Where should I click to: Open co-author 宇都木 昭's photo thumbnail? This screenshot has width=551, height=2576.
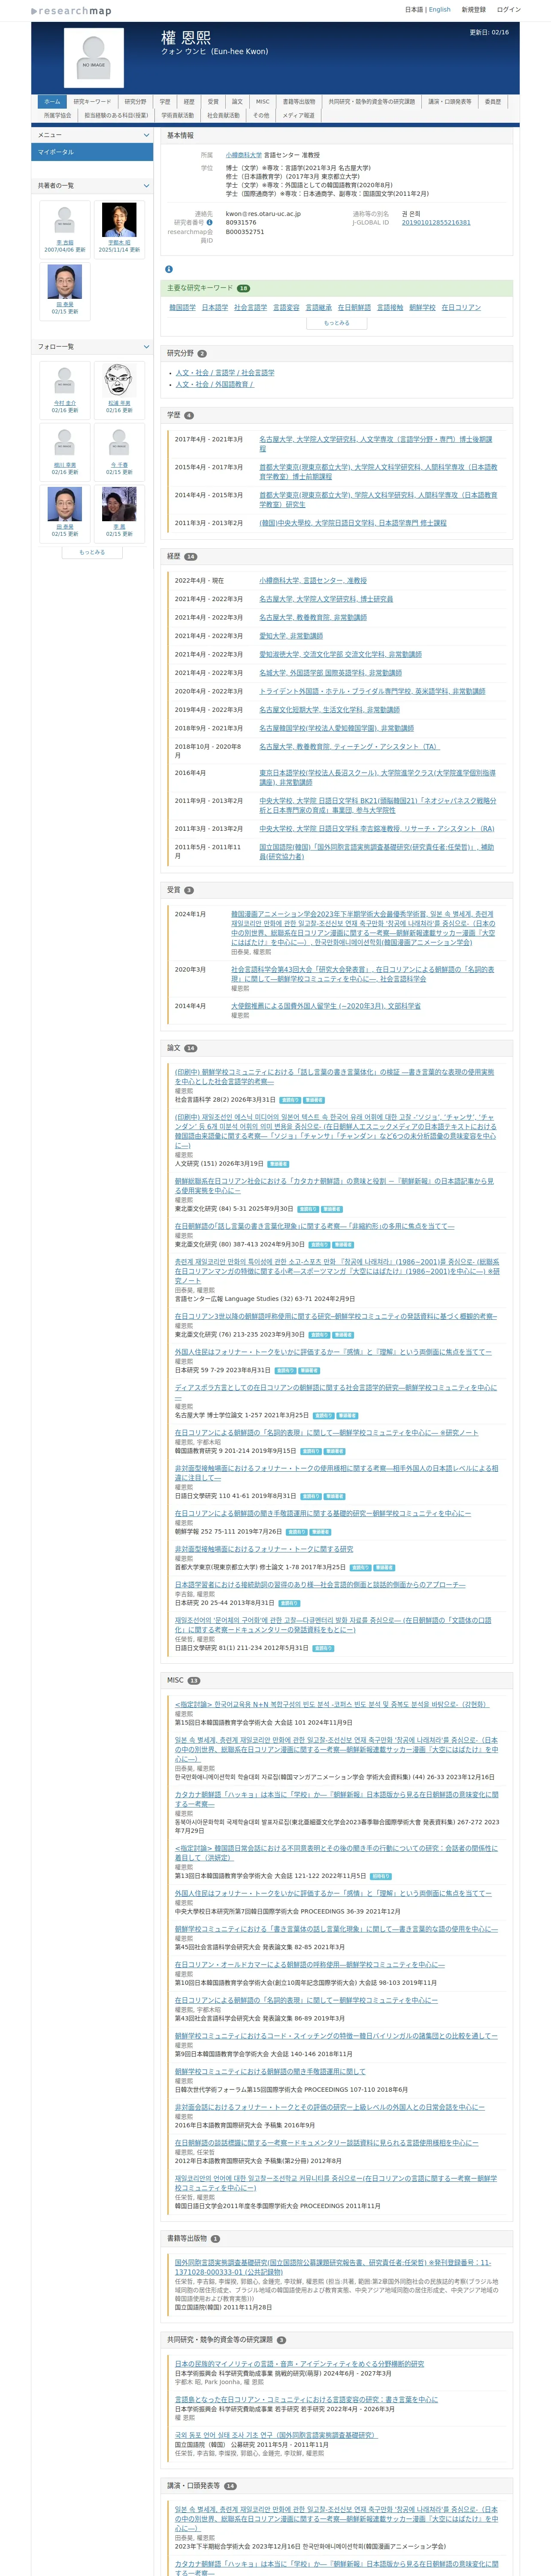119,220
